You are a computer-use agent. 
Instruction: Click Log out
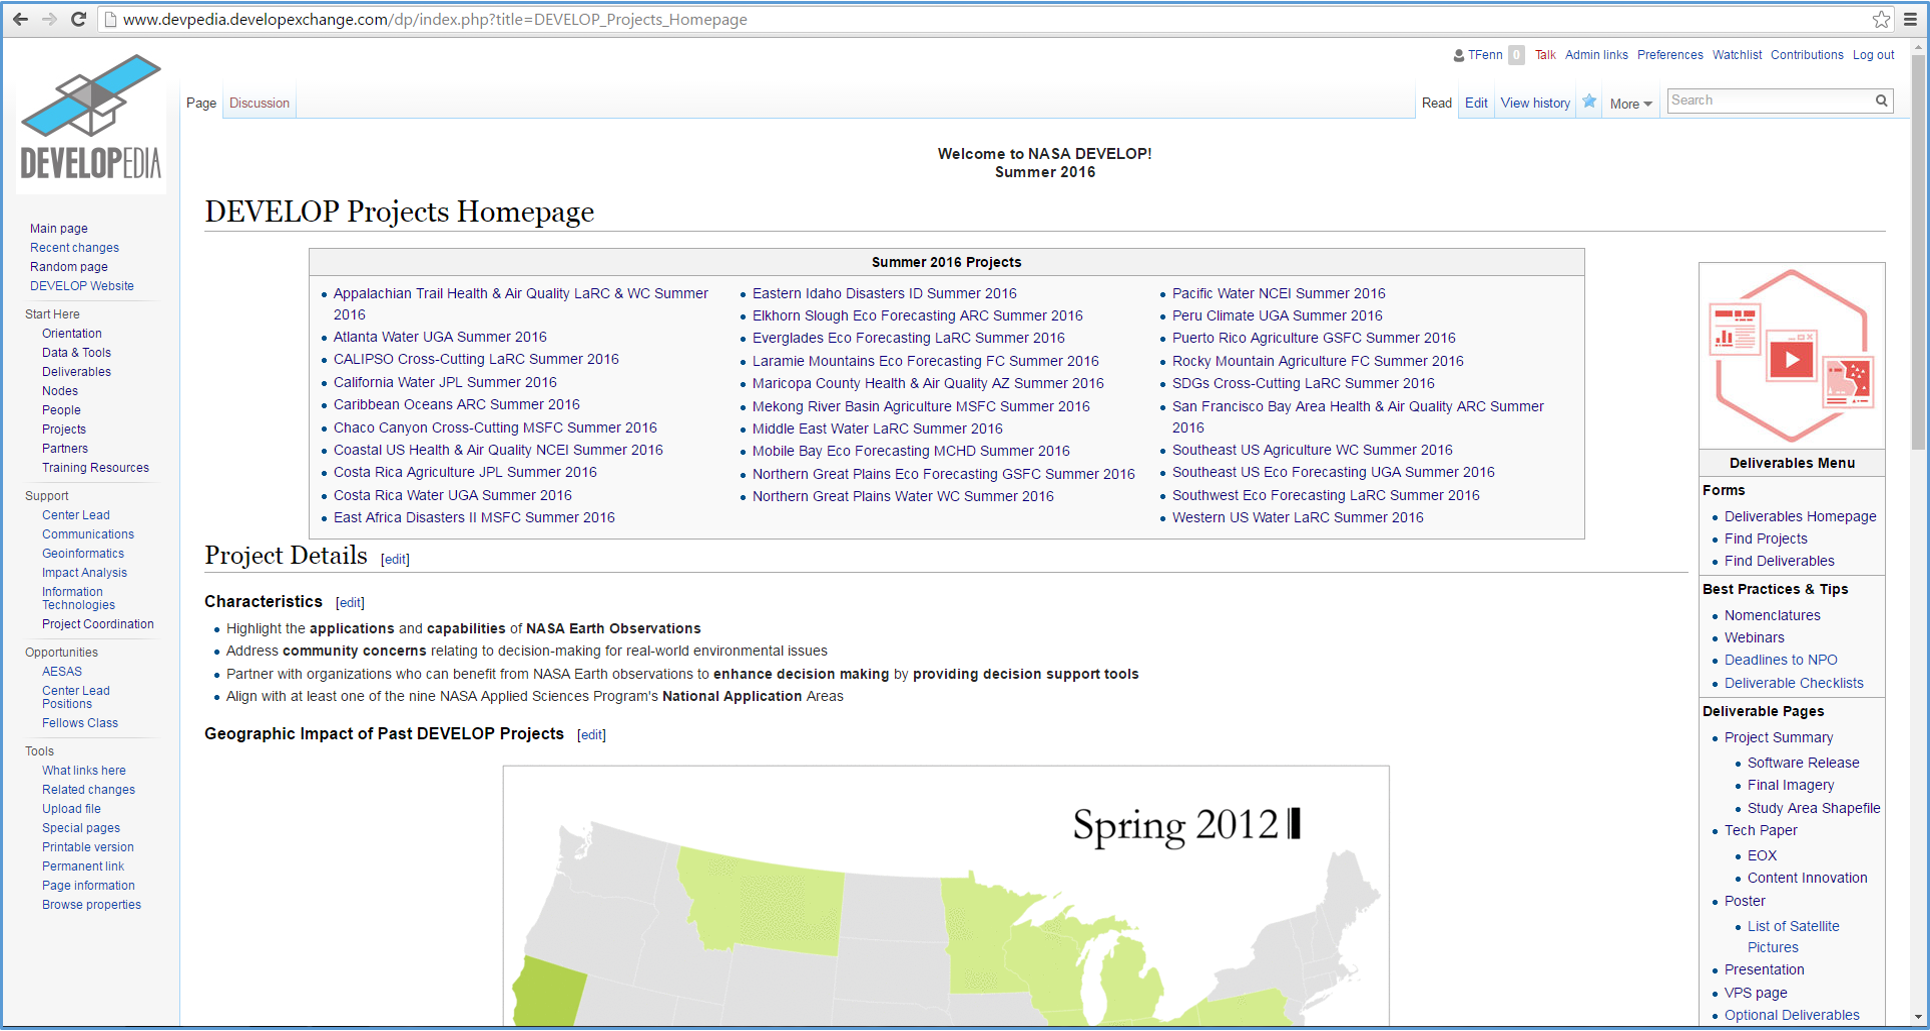point(1873,55)
